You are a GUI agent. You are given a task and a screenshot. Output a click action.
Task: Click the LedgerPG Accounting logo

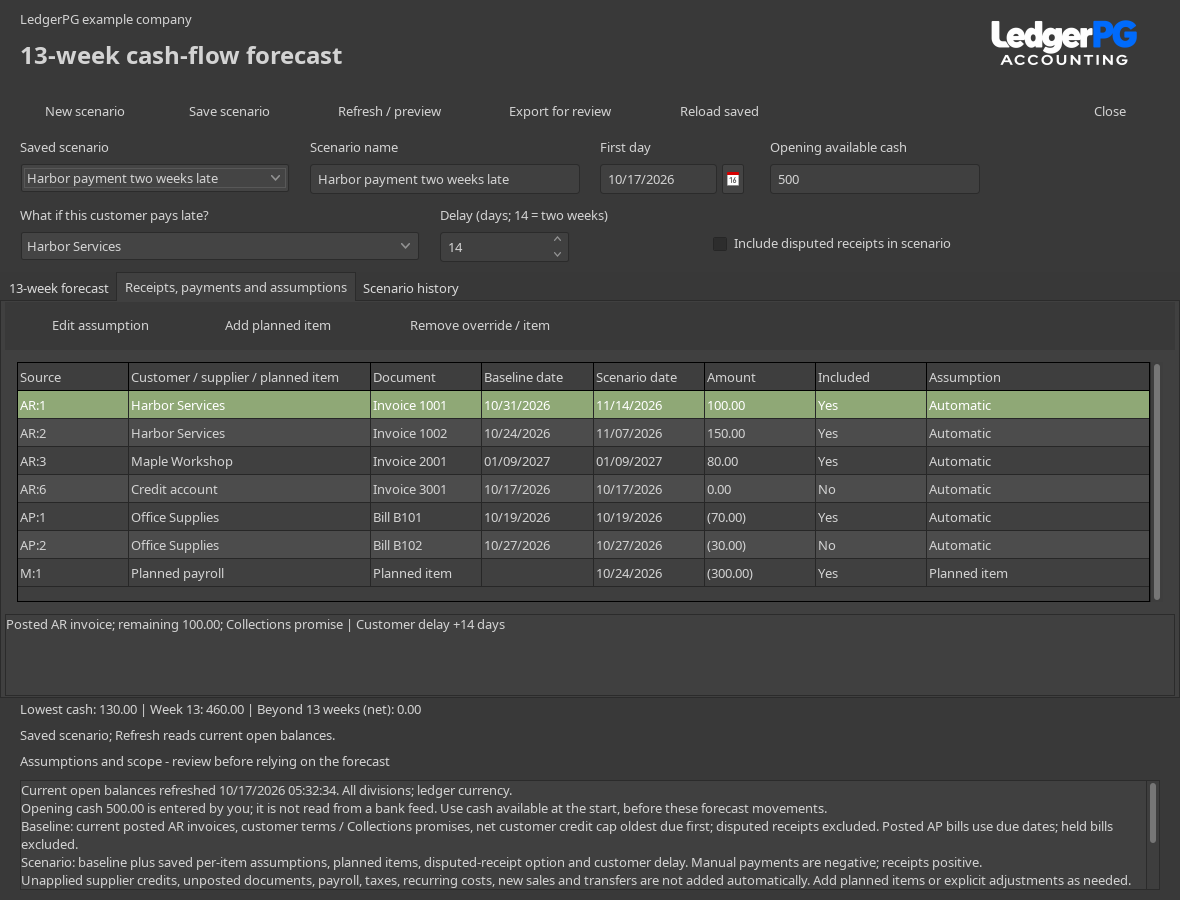point(1063,43)
